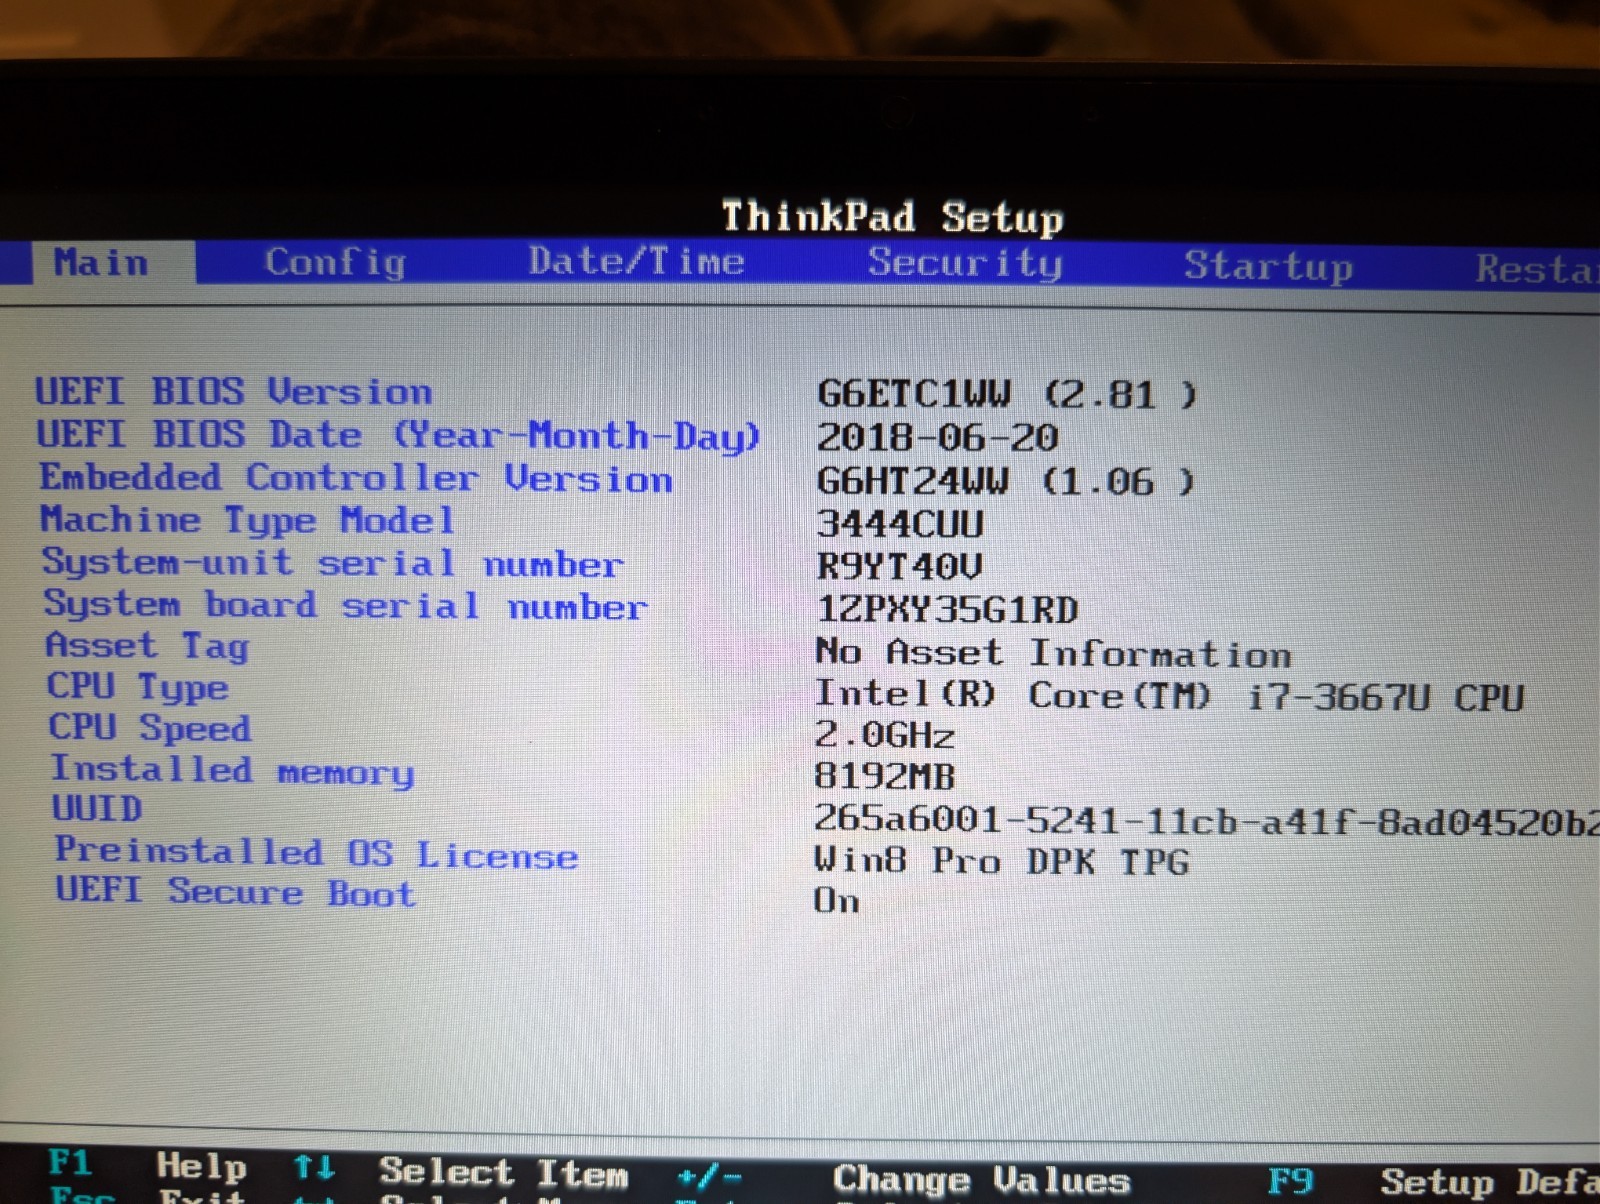
Task: Click the BIOS date value 2018-06-20
Action: pos(937,438)
